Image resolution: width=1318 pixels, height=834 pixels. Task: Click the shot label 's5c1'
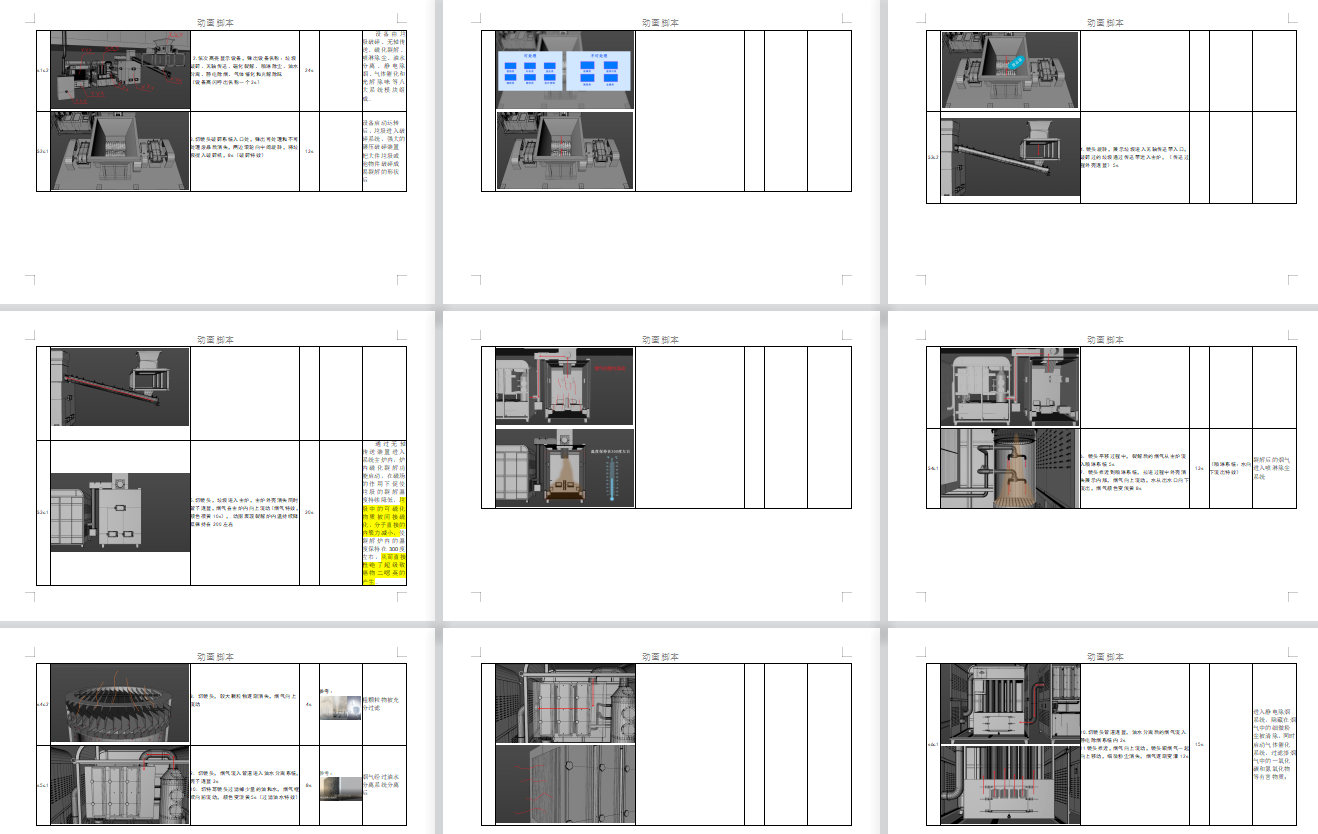(x=43, y=785)
